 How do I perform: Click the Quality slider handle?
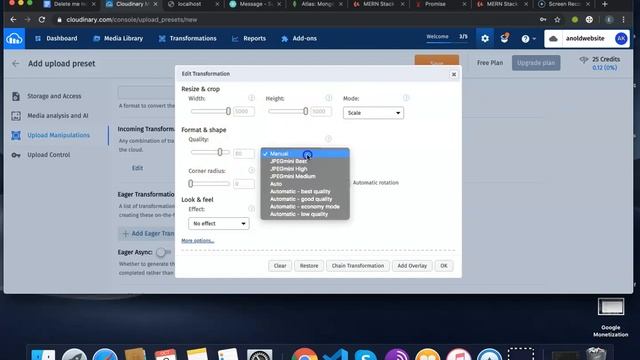point(220,152)
